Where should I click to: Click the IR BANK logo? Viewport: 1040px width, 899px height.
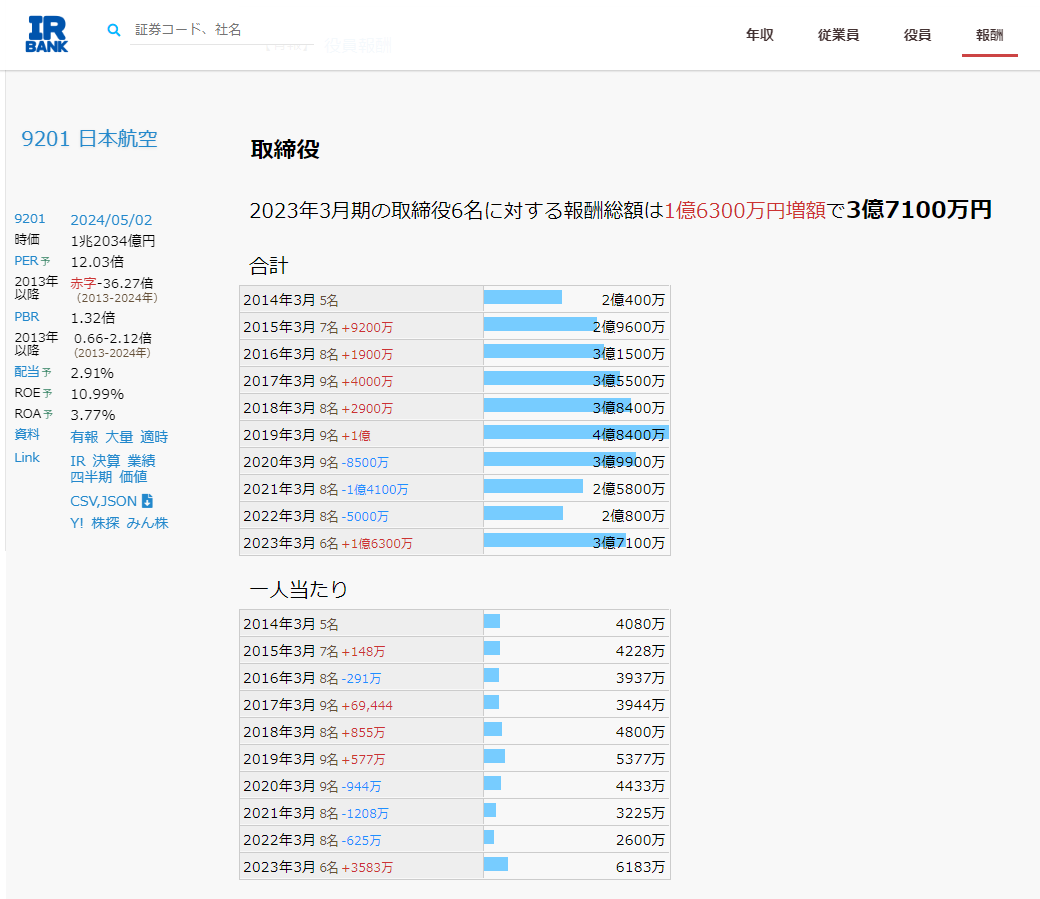tap(47, 34)
